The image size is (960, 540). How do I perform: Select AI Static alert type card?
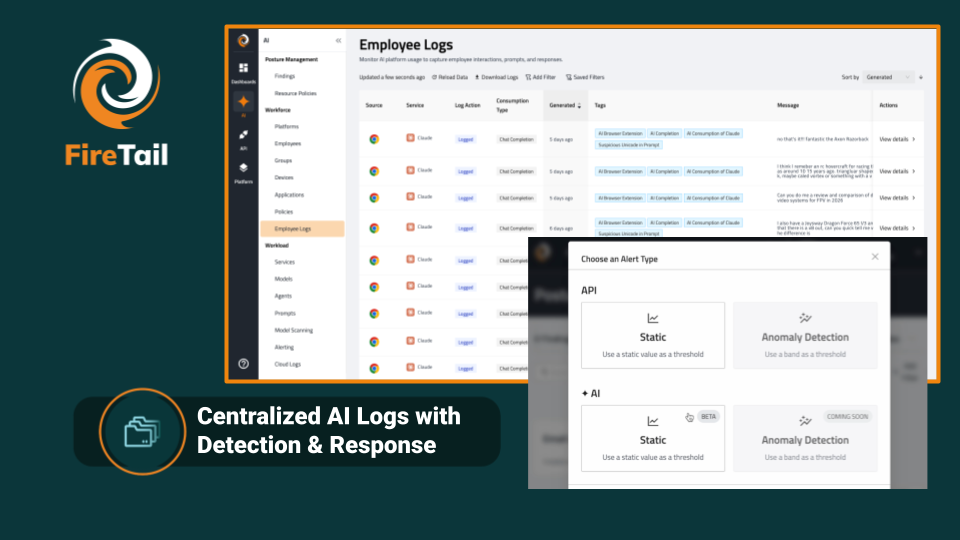click(x=653, y=438)
